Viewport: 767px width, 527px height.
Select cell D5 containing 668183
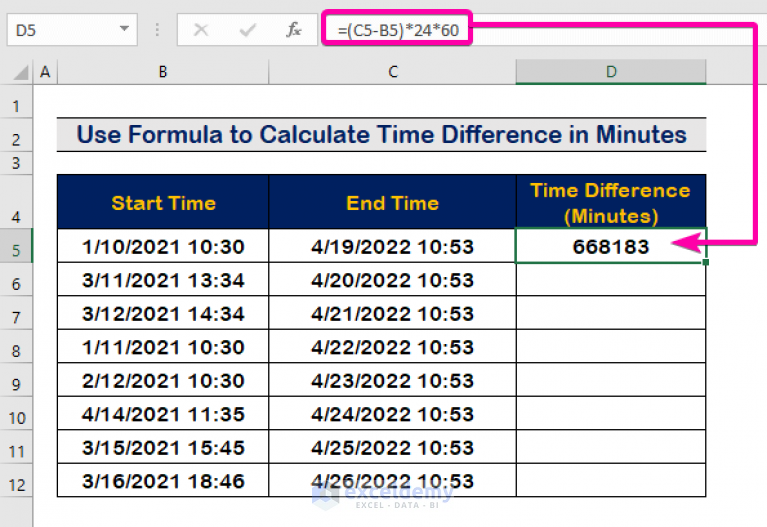(611, 246)
